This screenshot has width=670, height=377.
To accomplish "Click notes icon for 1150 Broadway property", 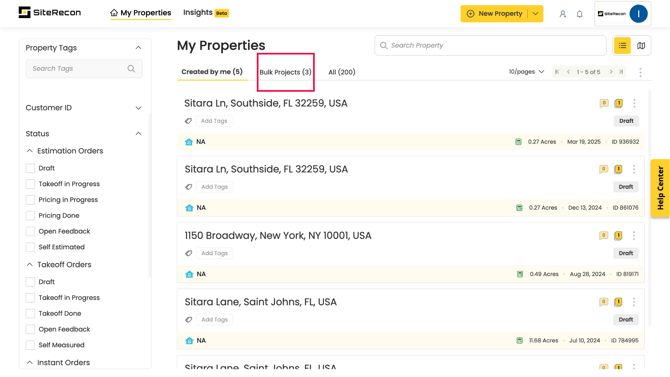I will (x=618, y=236).
